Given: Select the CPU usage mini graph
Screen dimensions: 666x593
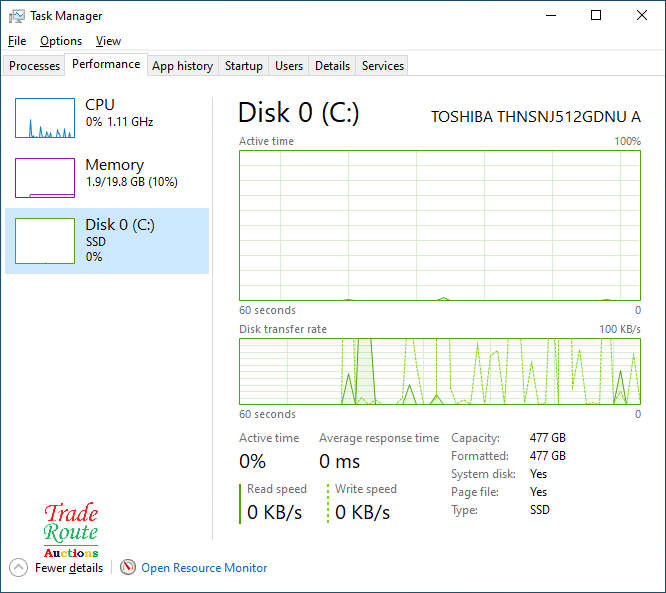Looking at the screenshot, I should click(x=45, y=118).
